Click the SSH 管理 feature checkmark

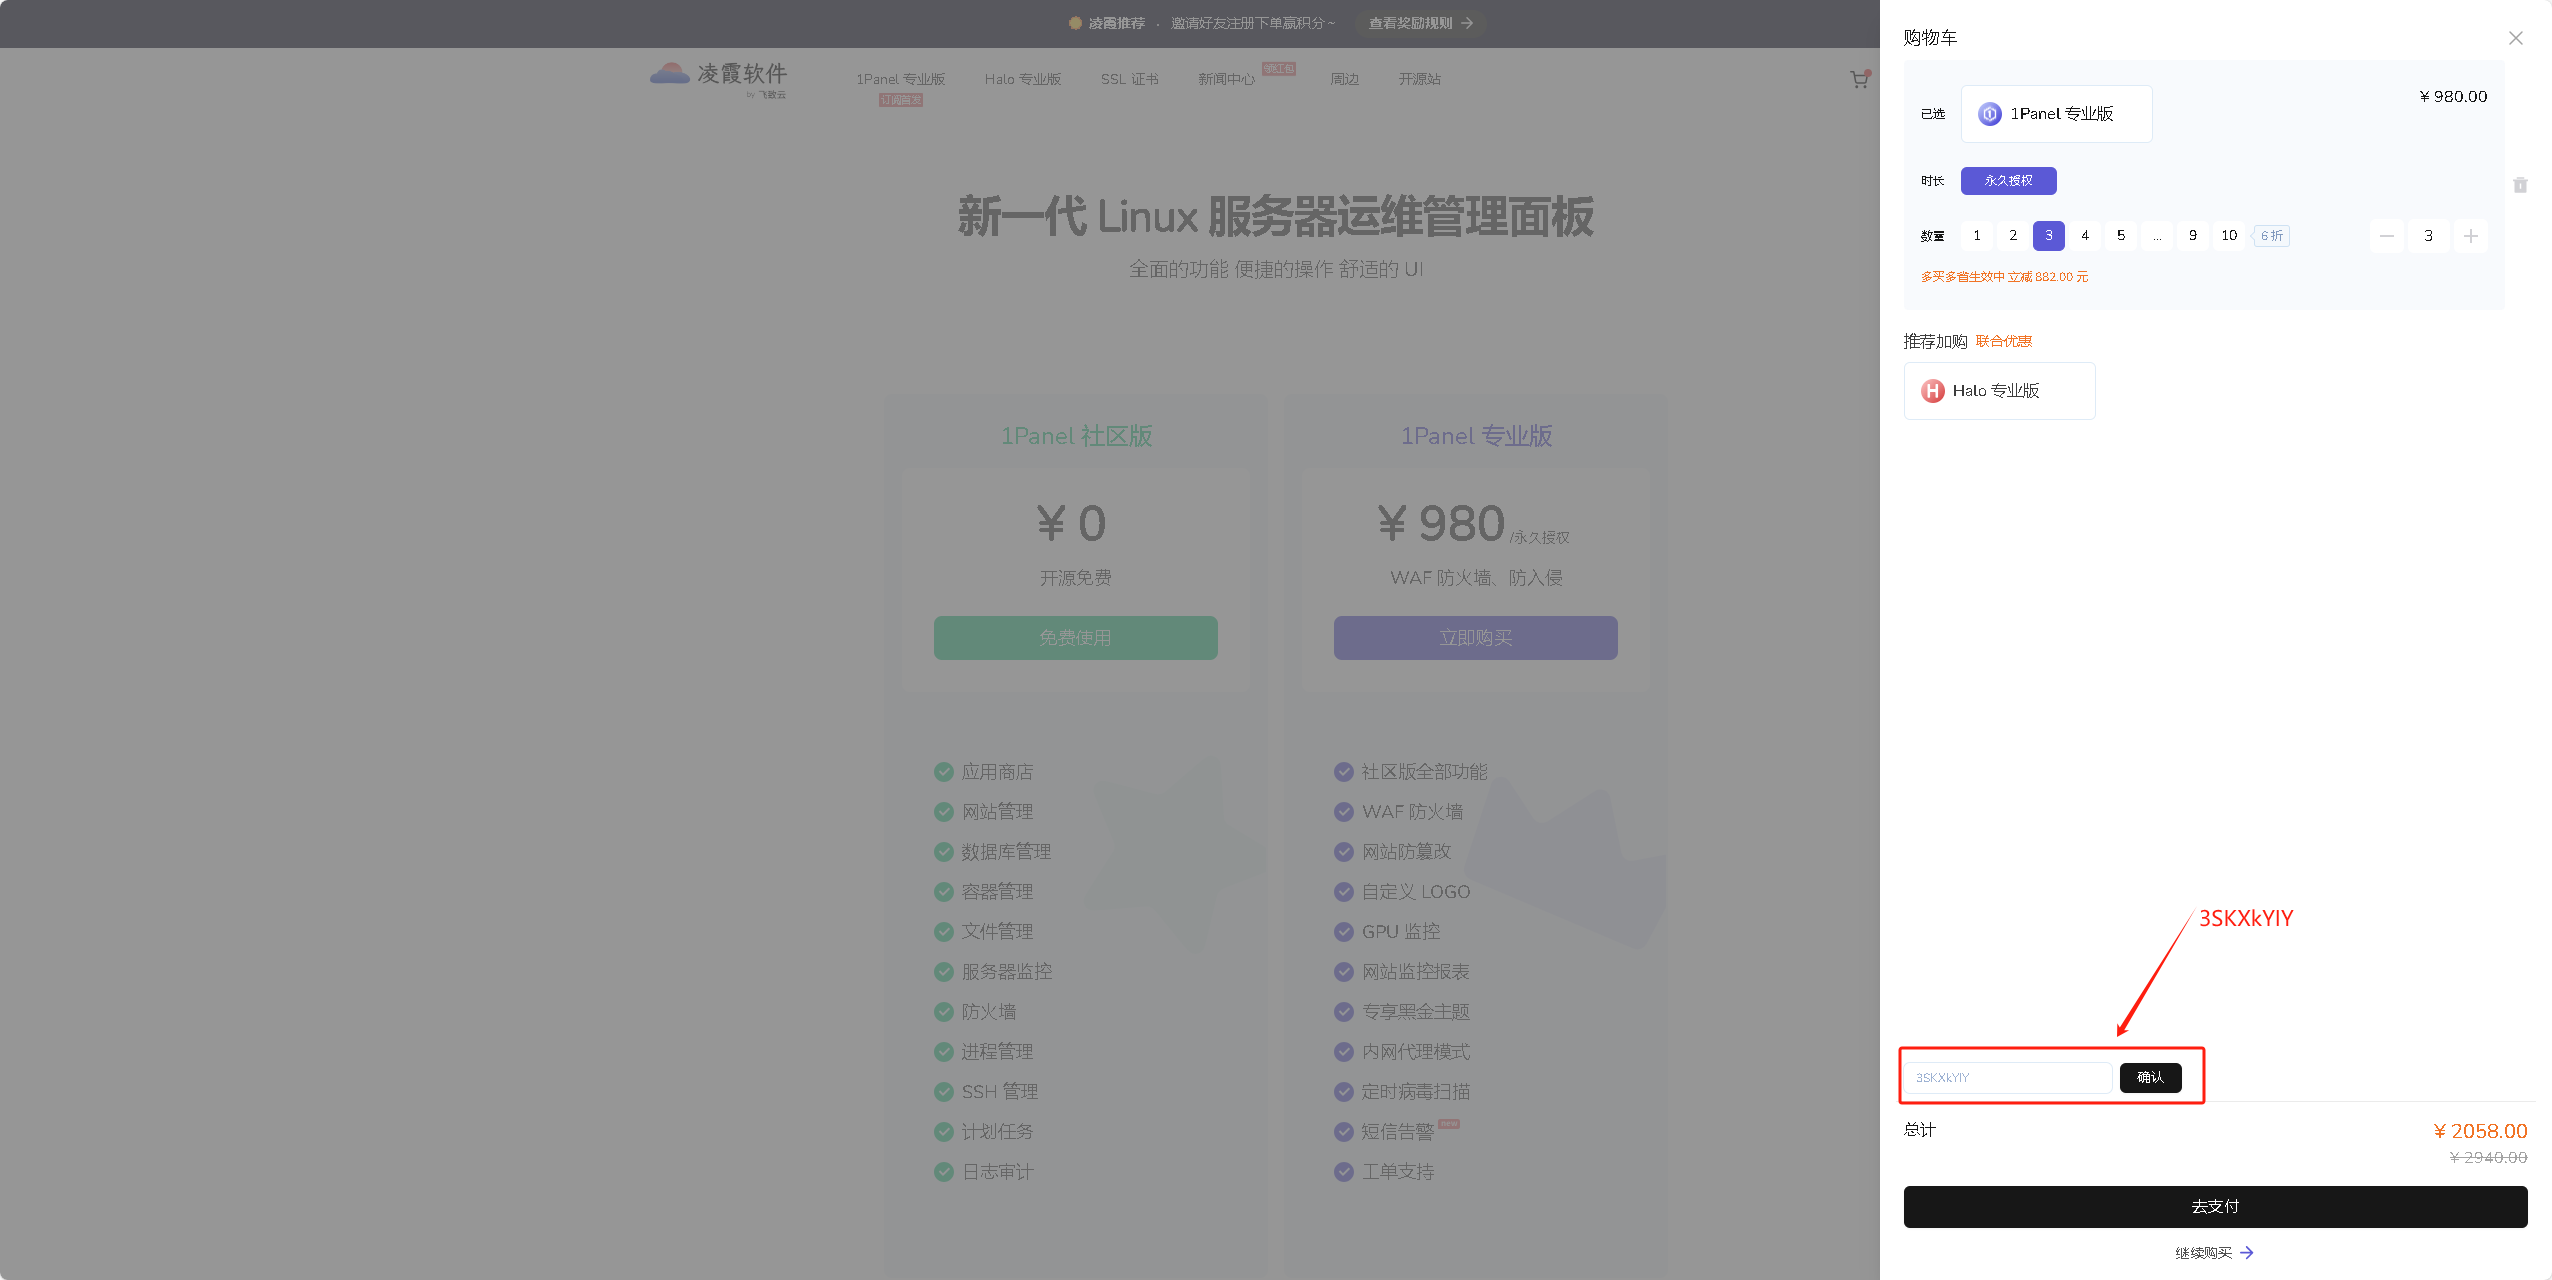point(943,1092)
